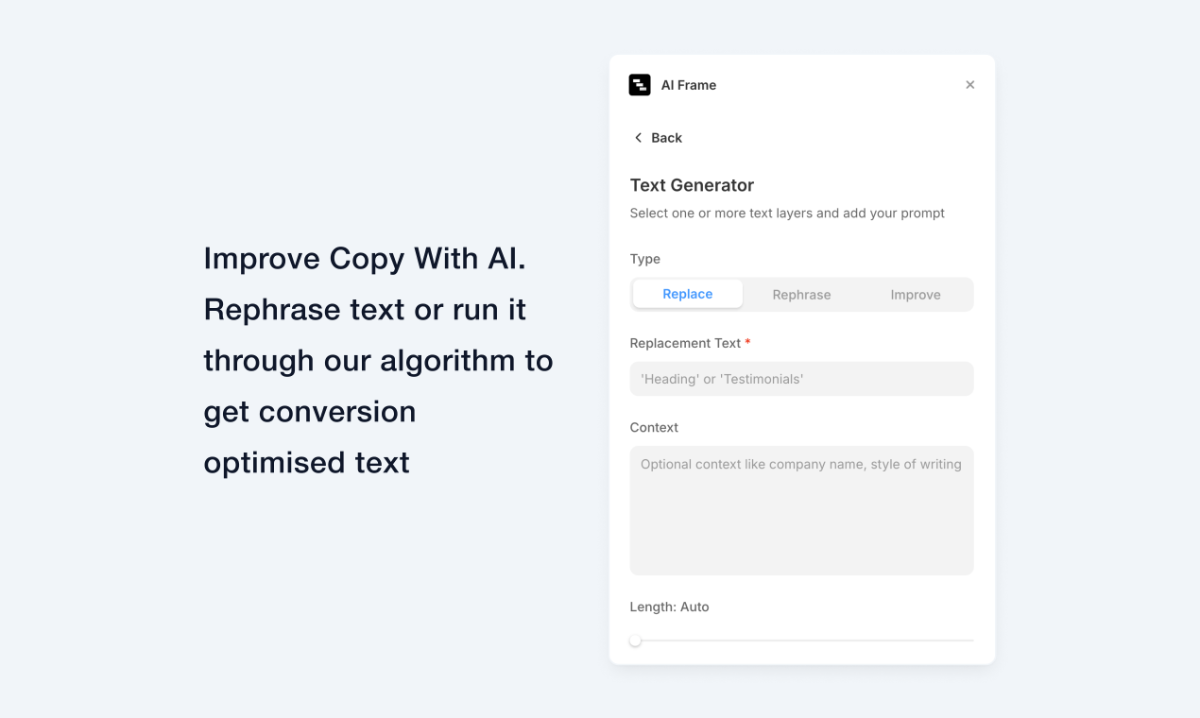Click the Length slider handle
The width and height of the screenshot is (1200, 718).
(636, 640)
